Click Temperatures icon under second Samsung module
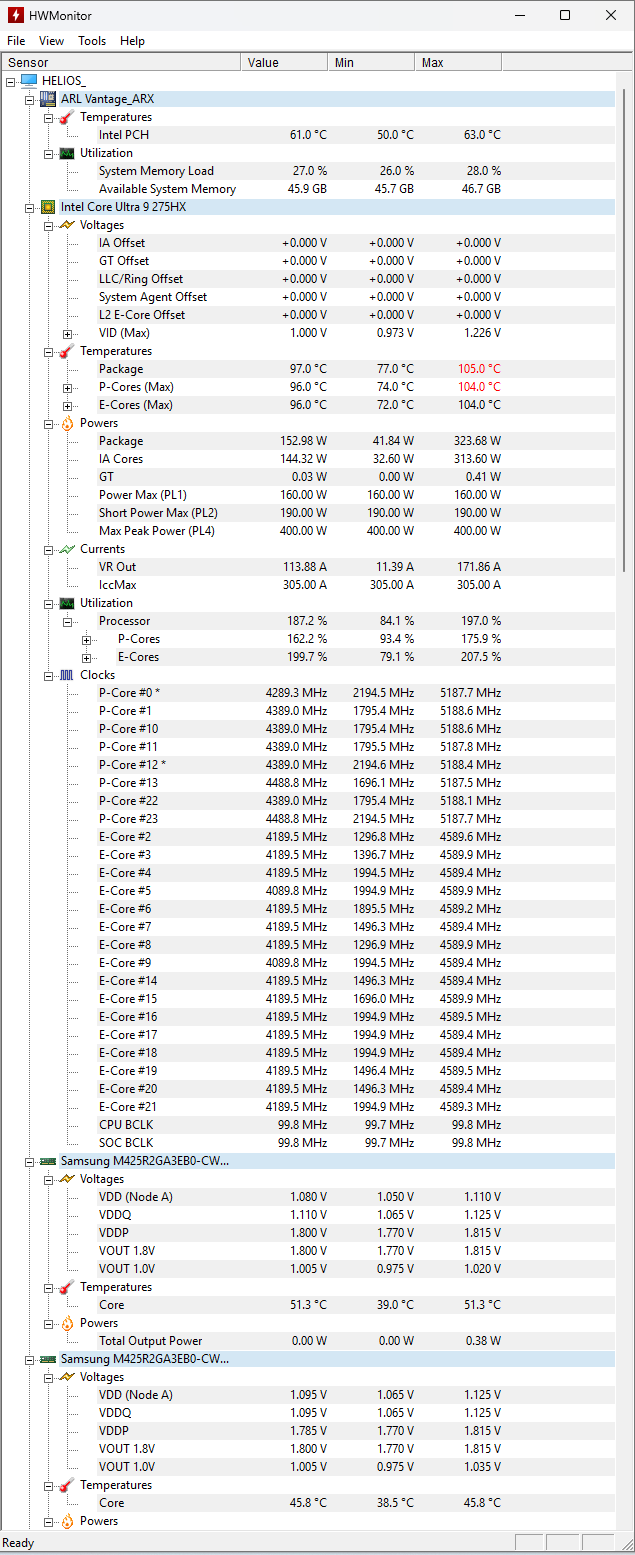Viewport: 635px width, 1555px height. click(66, 1485)
